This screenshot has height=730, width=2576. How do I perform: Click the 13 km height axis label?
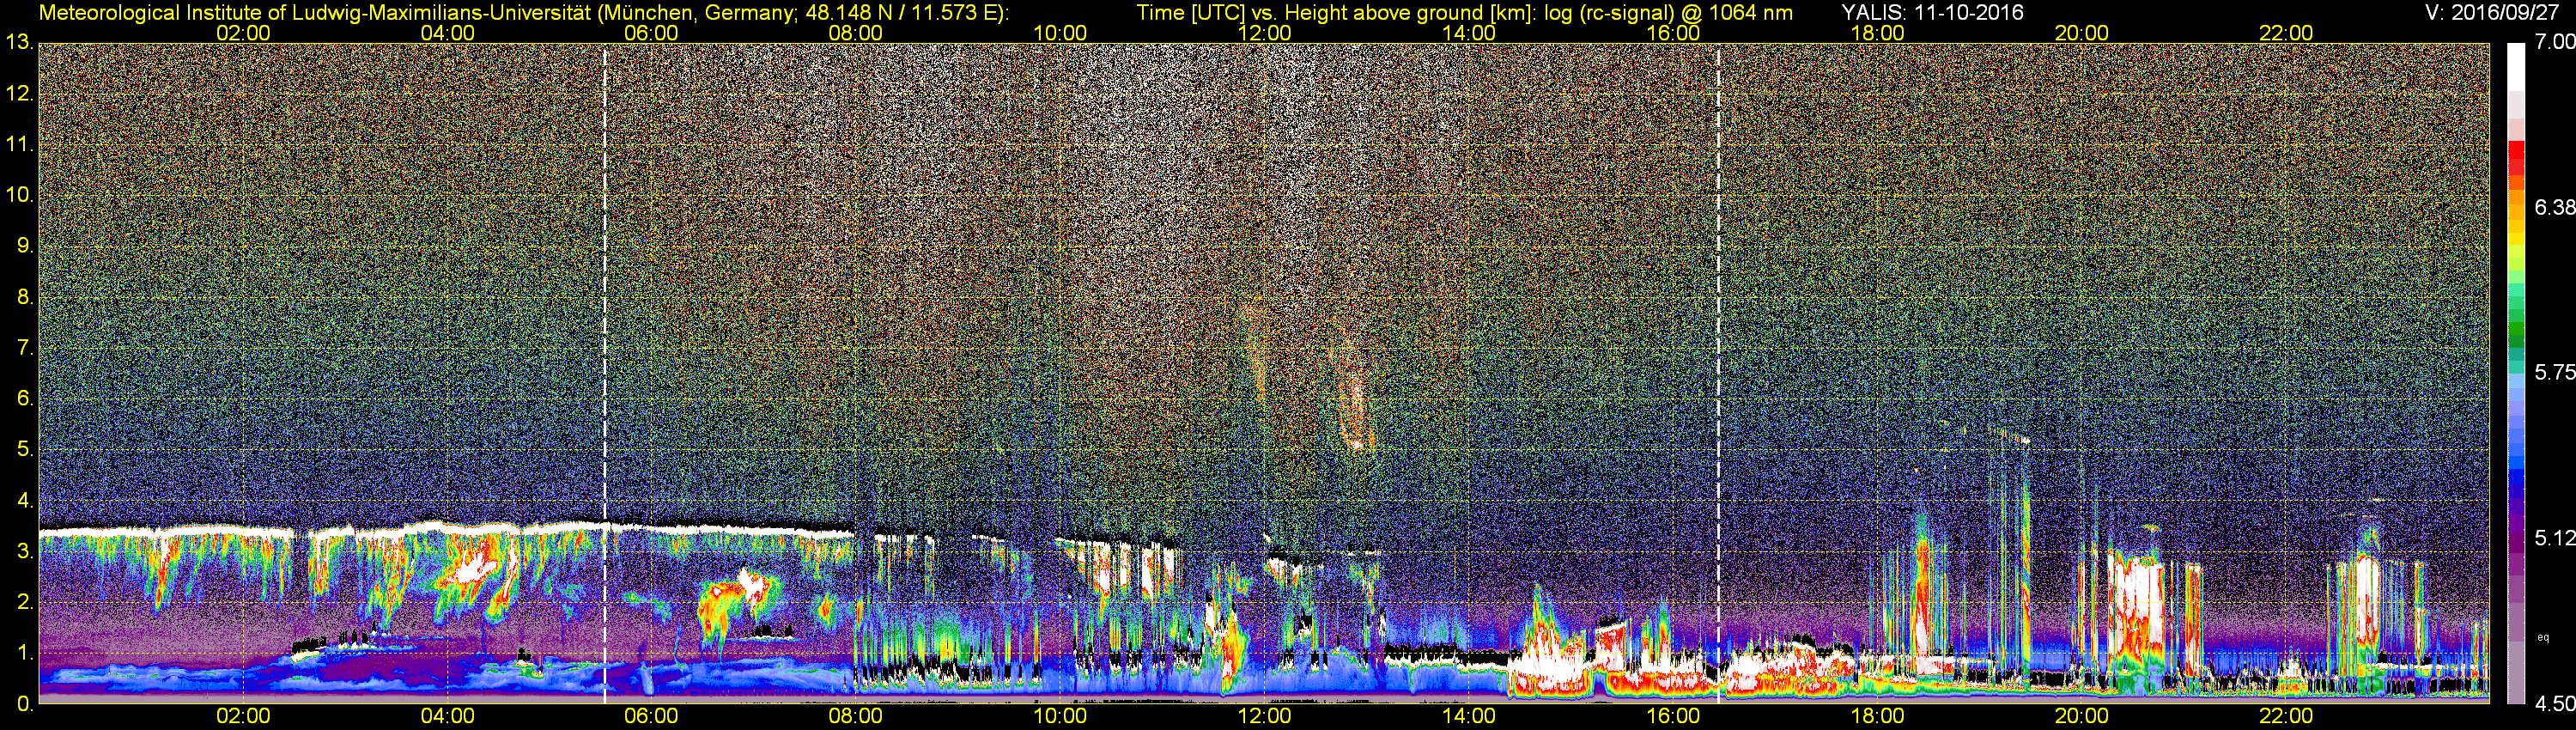click(x=19, y=43)
